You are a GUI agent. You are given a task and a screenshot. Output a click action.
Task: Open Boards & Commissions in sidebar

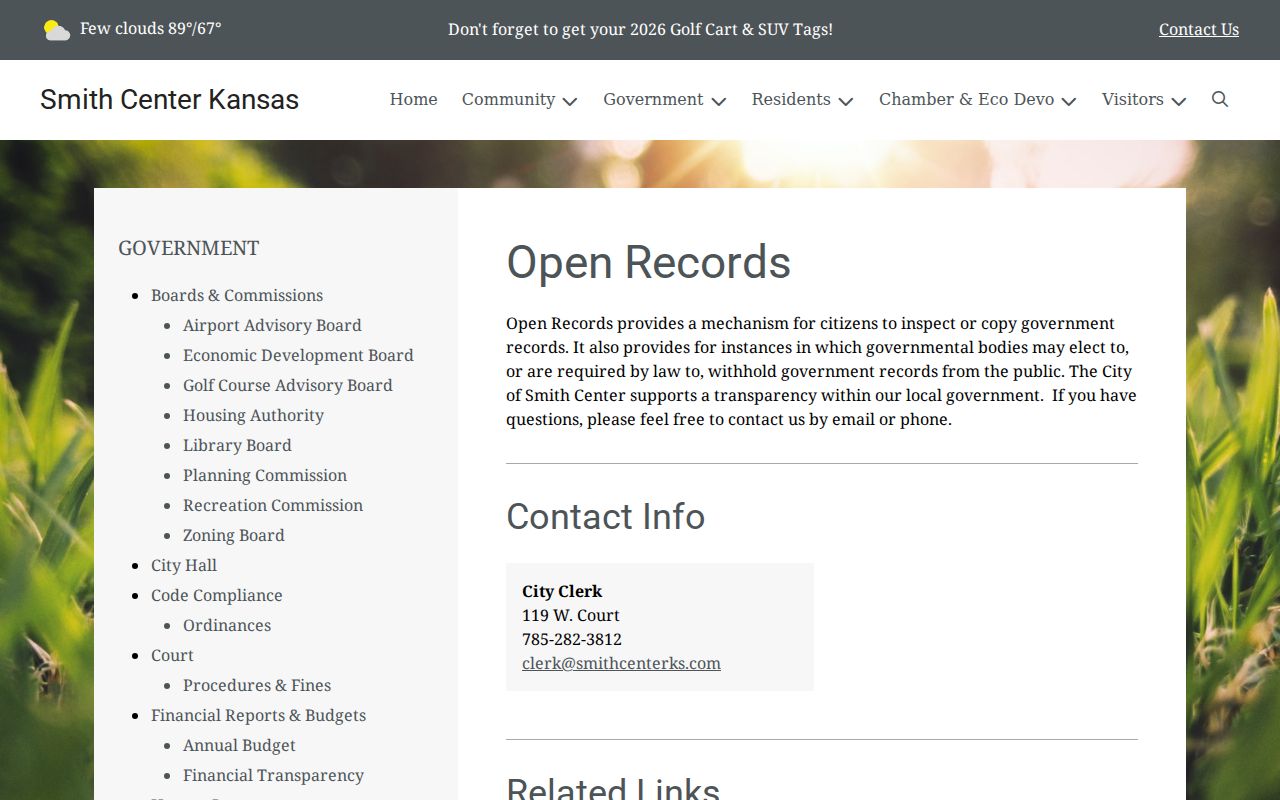click(237, 295)
